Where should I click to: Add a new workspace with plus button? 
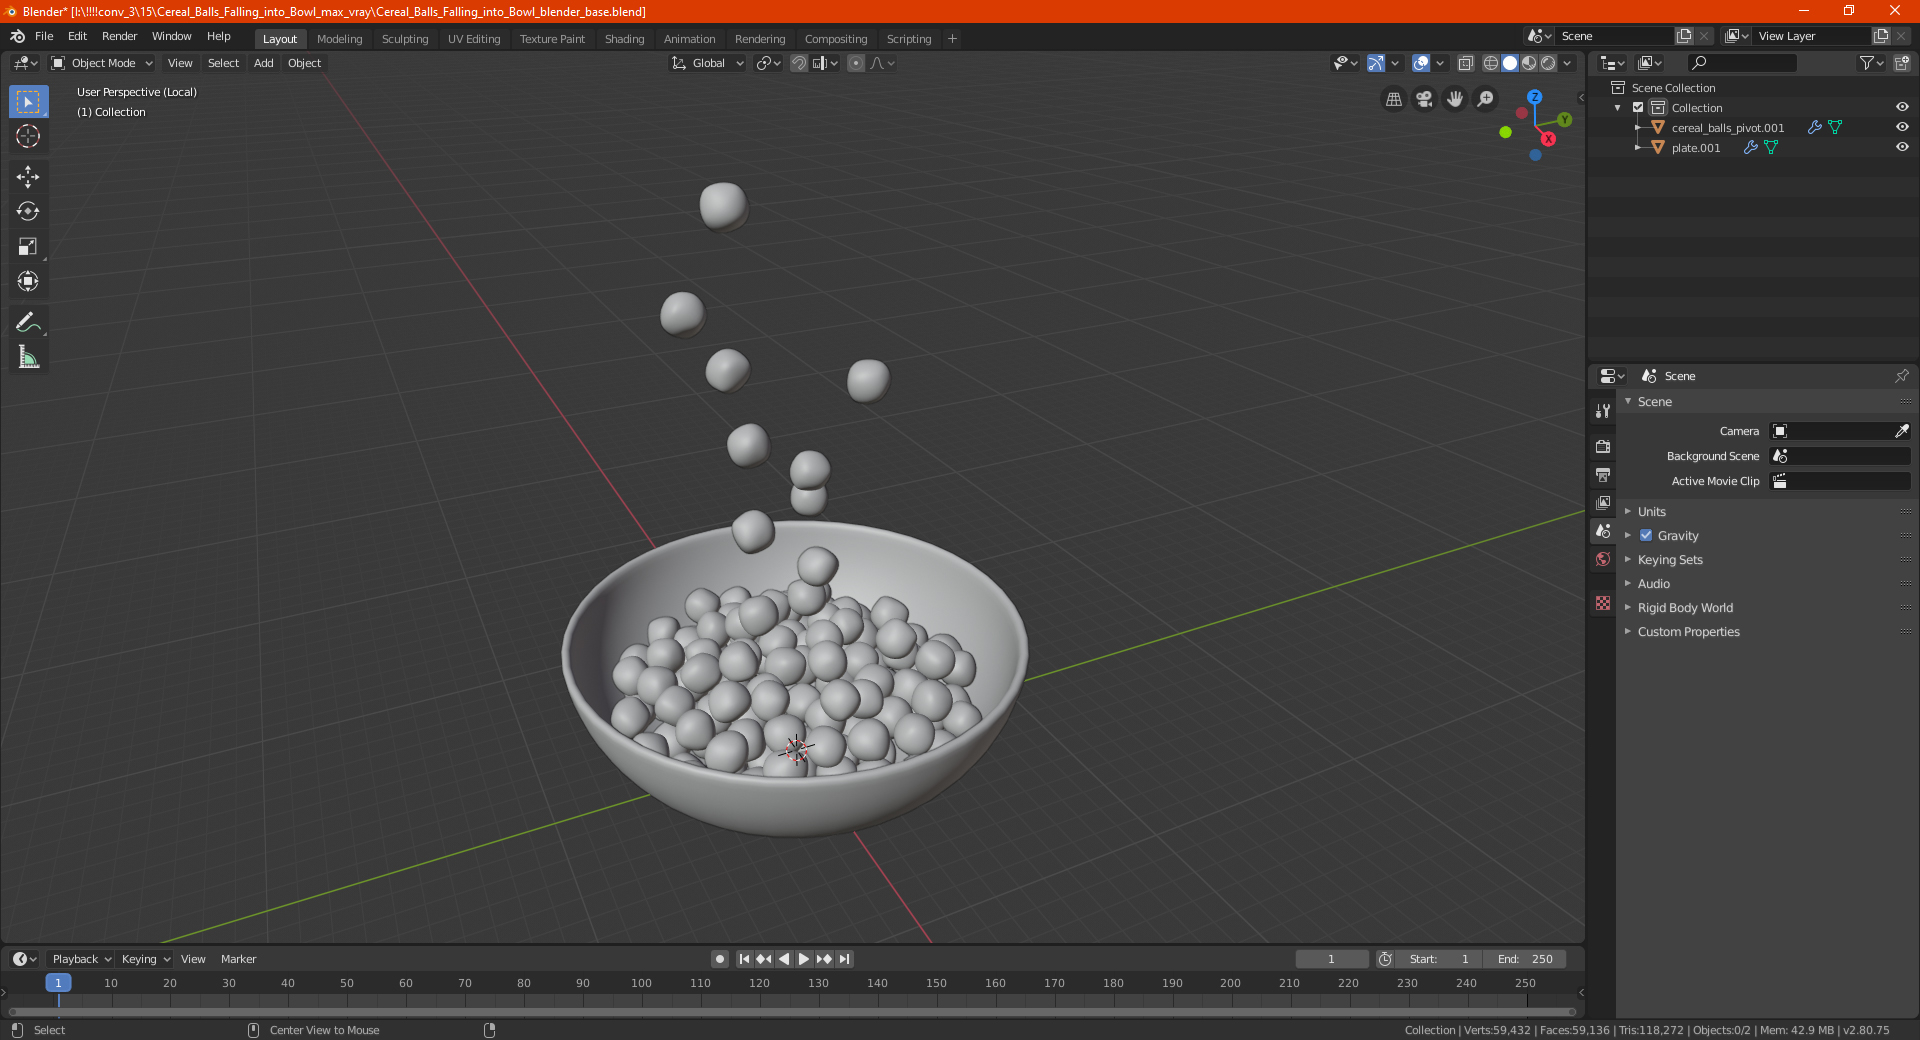click(x=952, y=39)
